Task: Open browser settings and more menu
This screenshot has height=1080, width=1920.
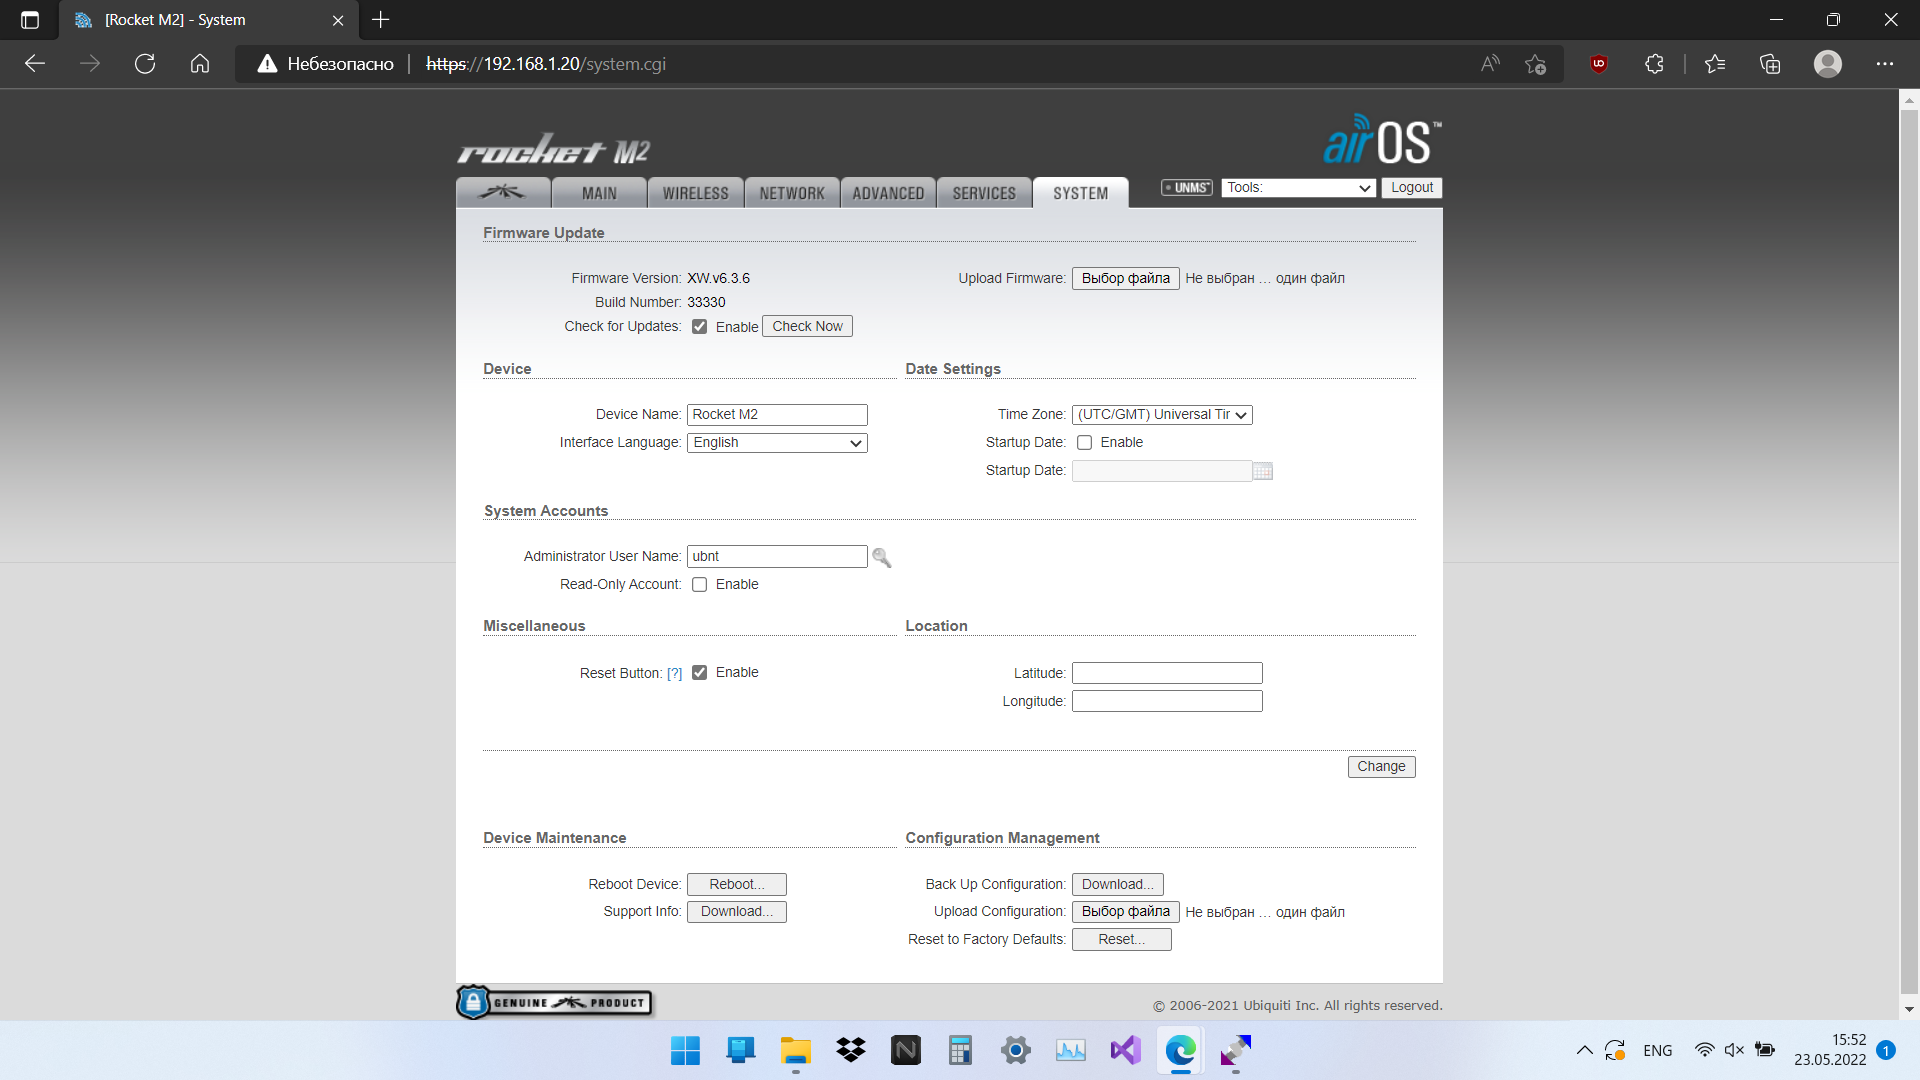Action: 1885,64
